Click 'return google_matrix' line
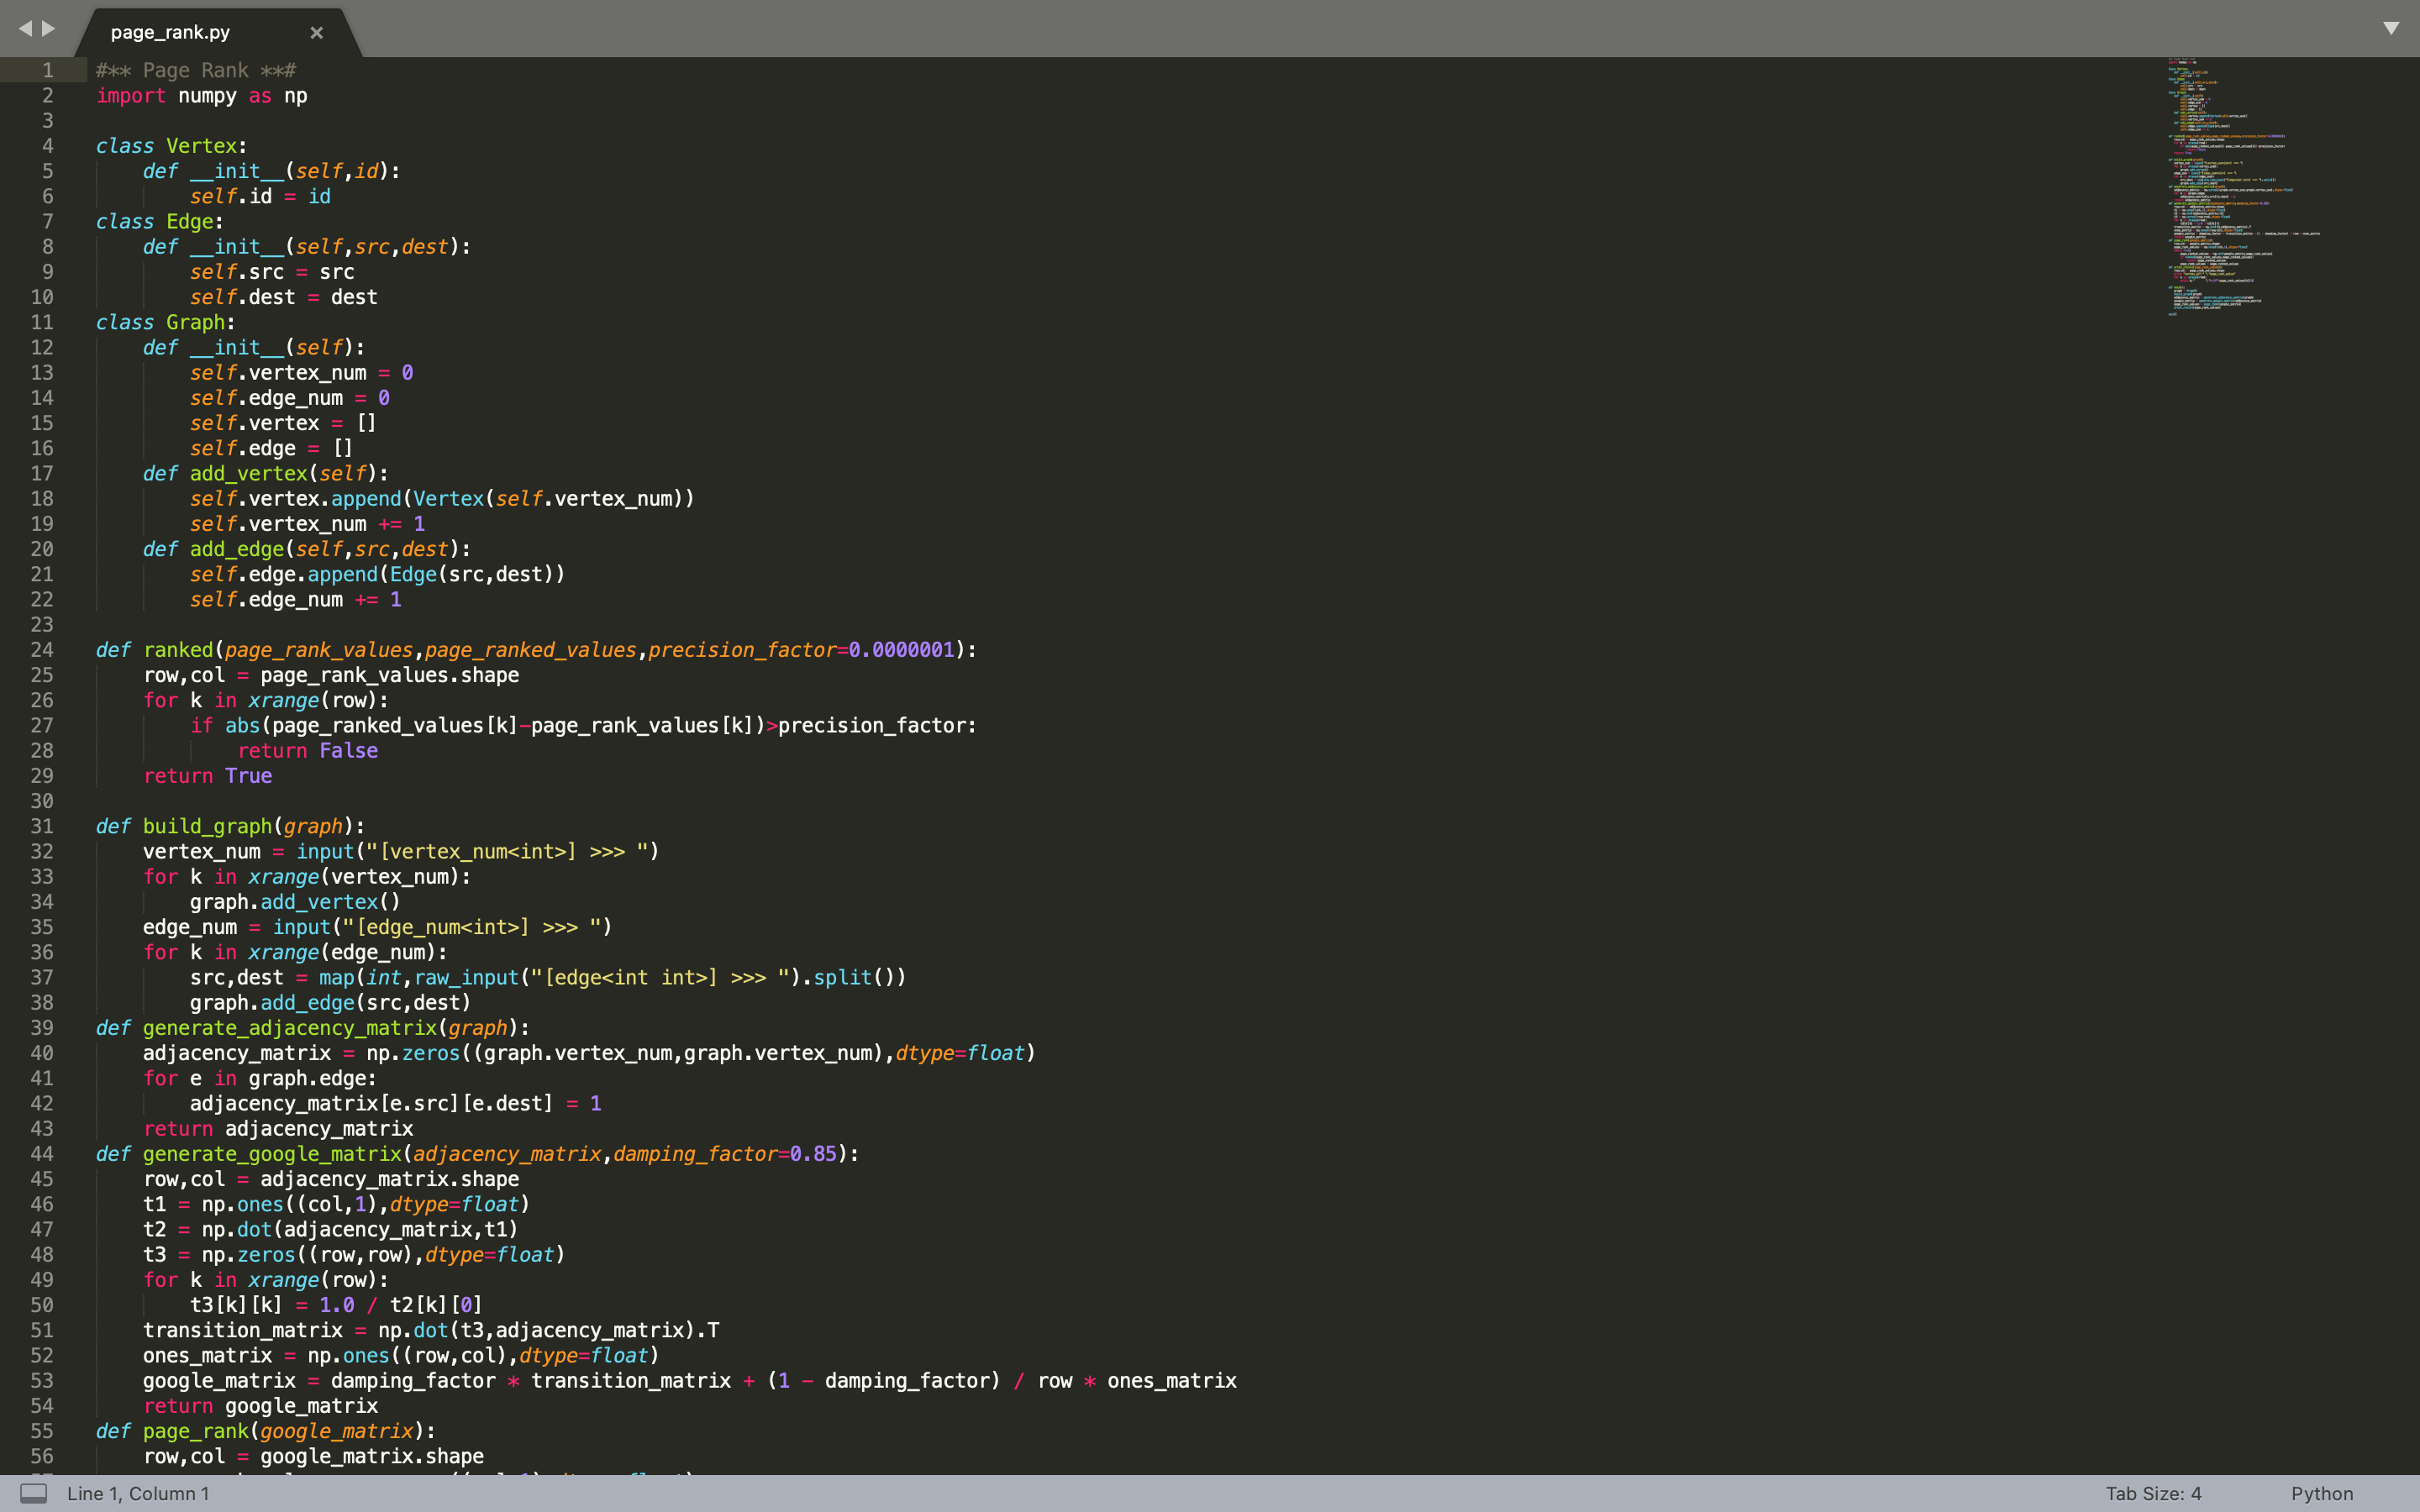This screenshot has height=1512, width=2420. pyautogui.click(x=260, y=1406)
